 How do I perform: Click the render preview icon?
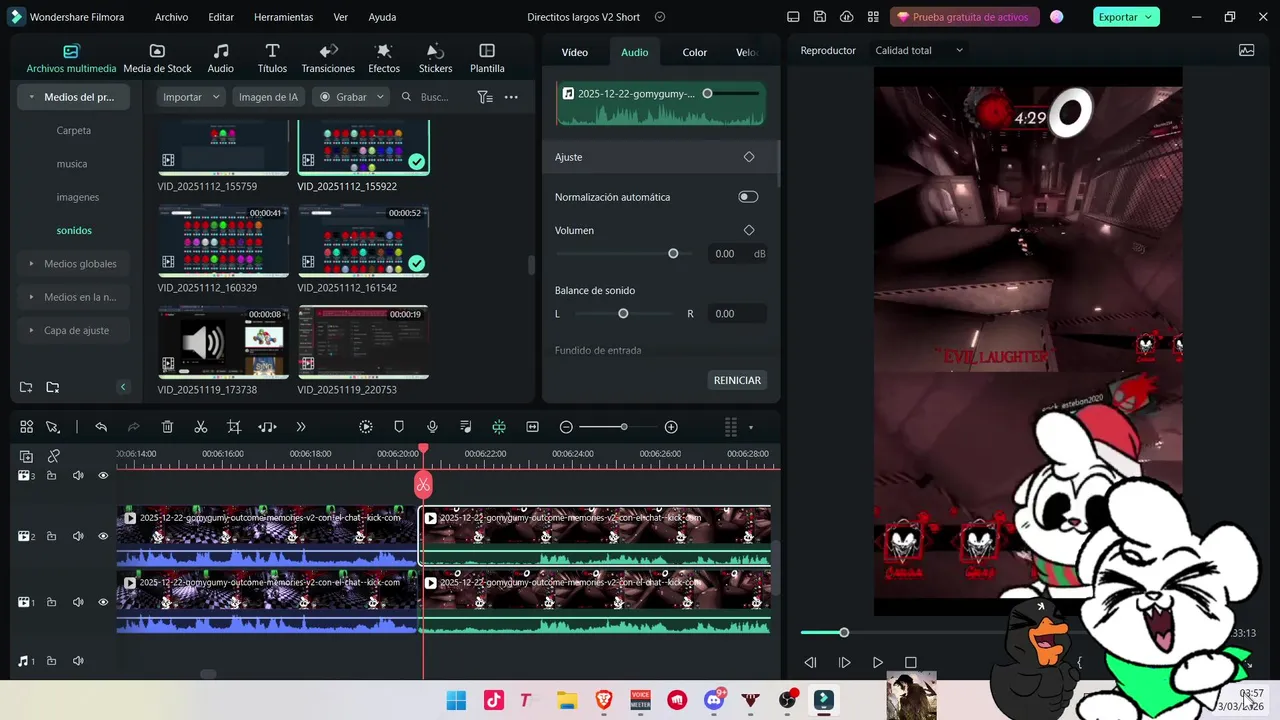click(x=366, y=427)
